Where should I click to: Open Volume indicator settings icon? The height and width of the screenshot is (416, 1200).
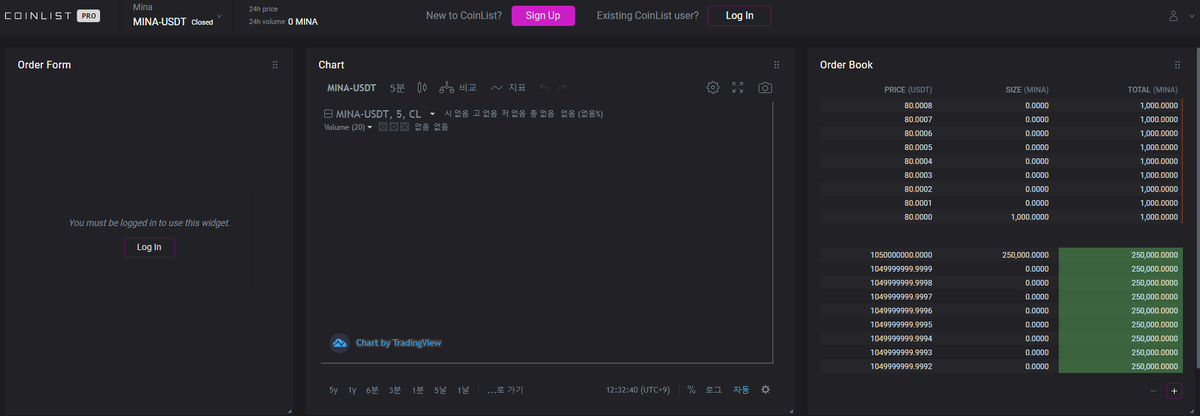point(394,127)
